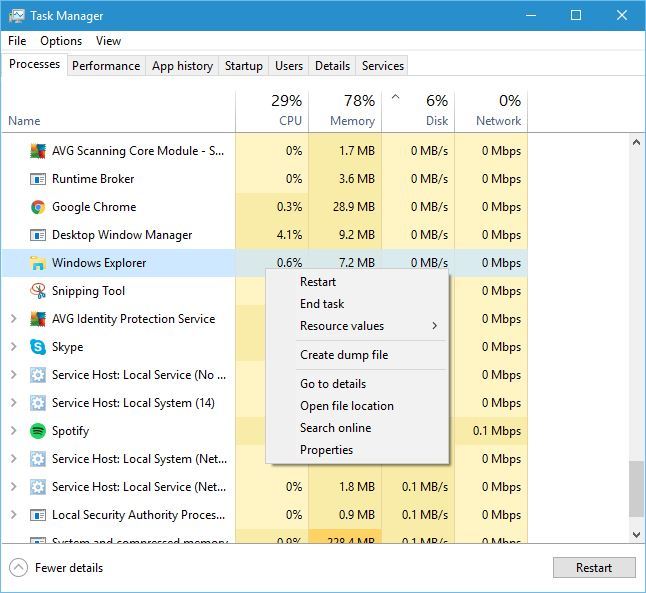Choose Restart from the context menu
Screen dimensions: 646x593
click(357, 282)
